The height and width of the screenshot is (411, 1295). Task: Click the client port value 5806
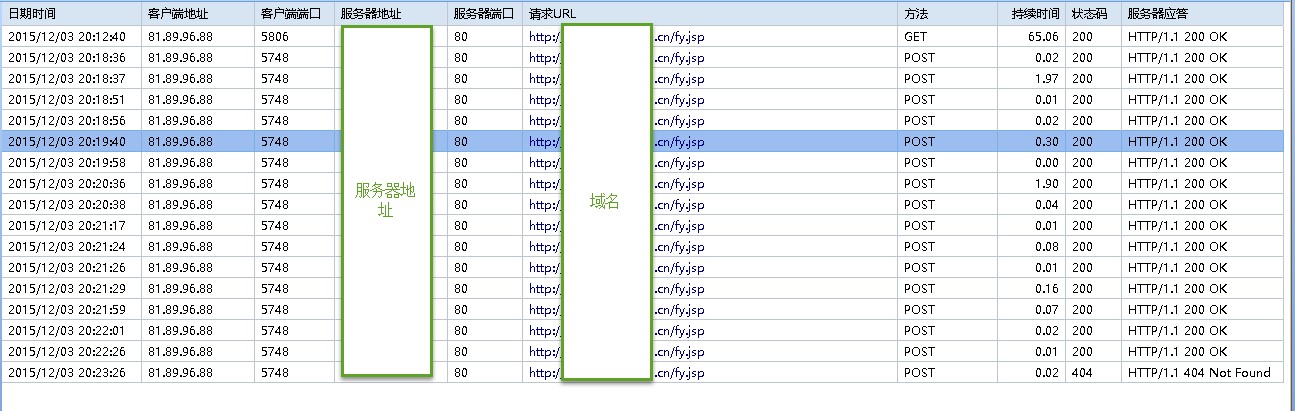pos(274,36)
